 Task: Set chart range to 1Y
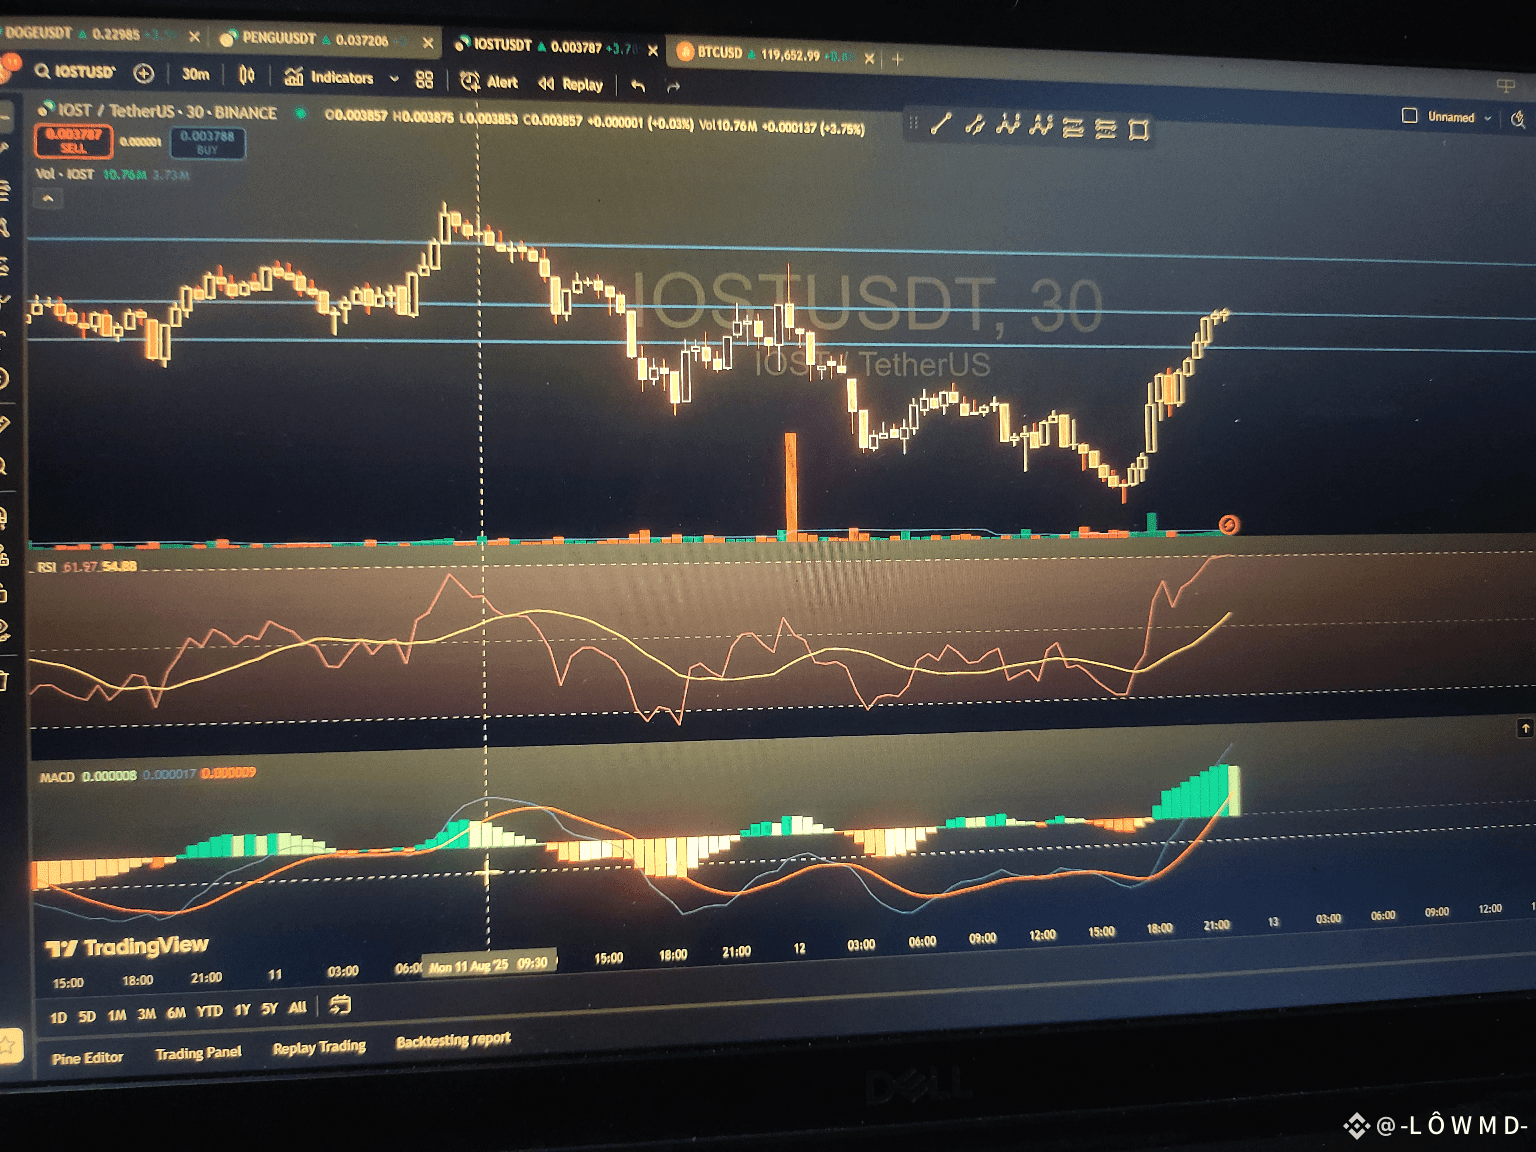(x=242, y=1010)
